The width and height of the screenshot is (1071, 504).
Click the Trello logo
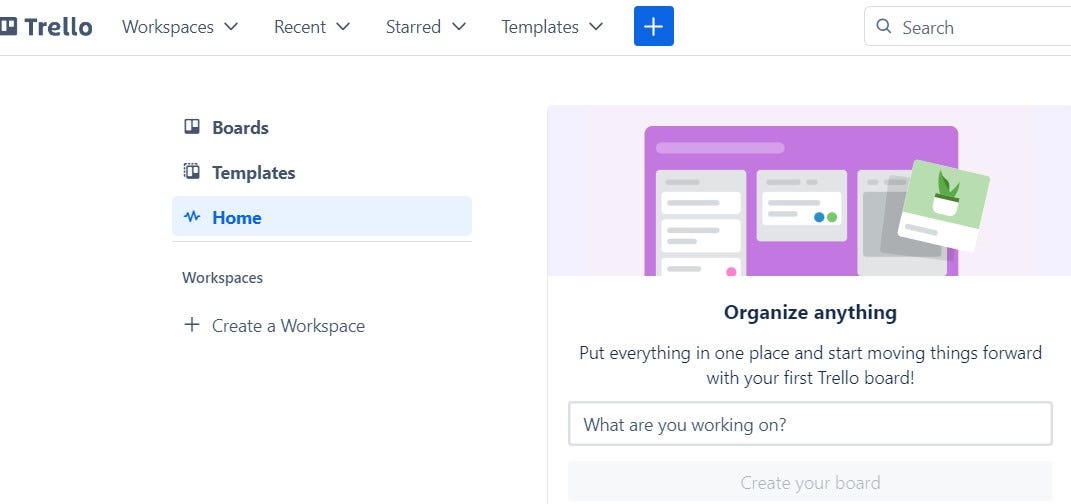click(x=46, y=27)
